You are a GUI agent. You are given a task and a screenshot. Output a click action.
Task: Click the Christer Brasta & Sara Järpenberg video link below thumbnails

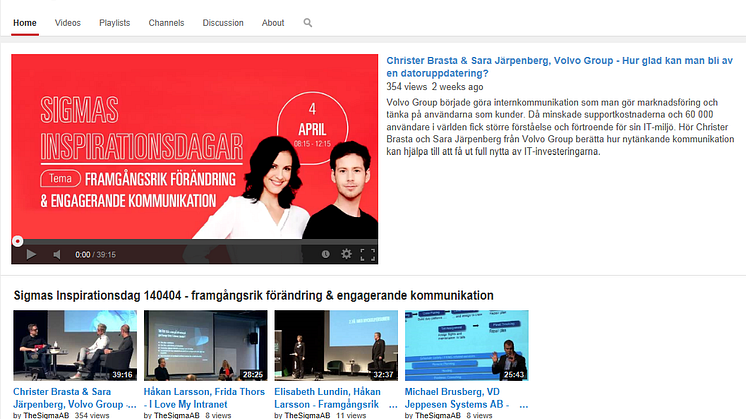tap(75, 398)
